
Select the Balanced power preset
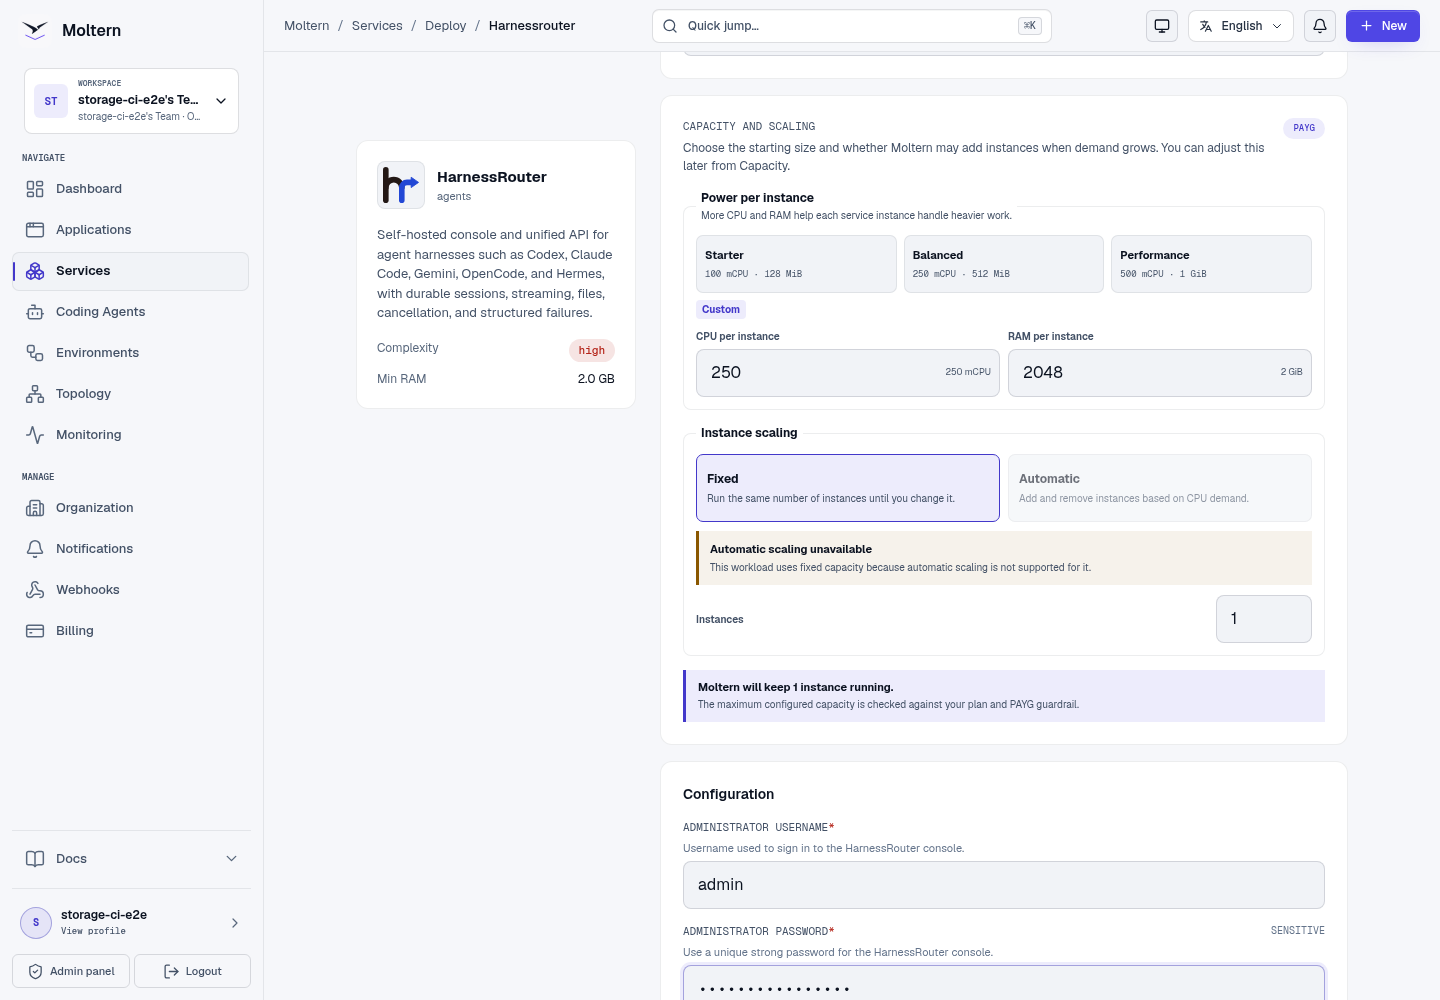tap(1004, 264)
